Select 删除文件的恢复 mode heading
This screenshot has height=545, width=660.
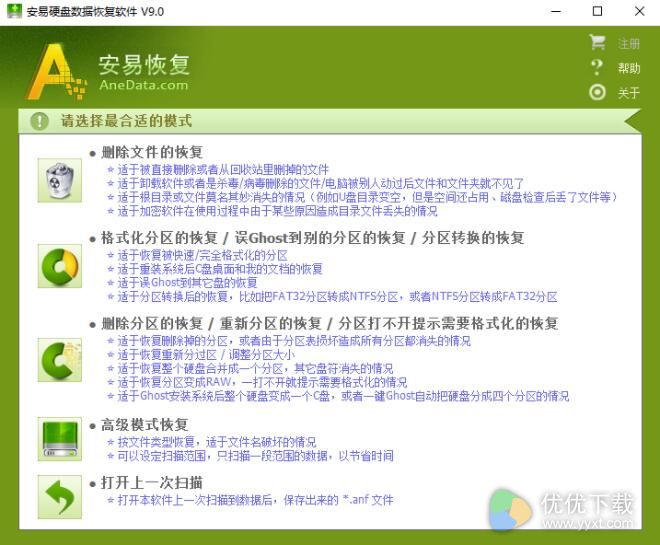click(152, 152)
